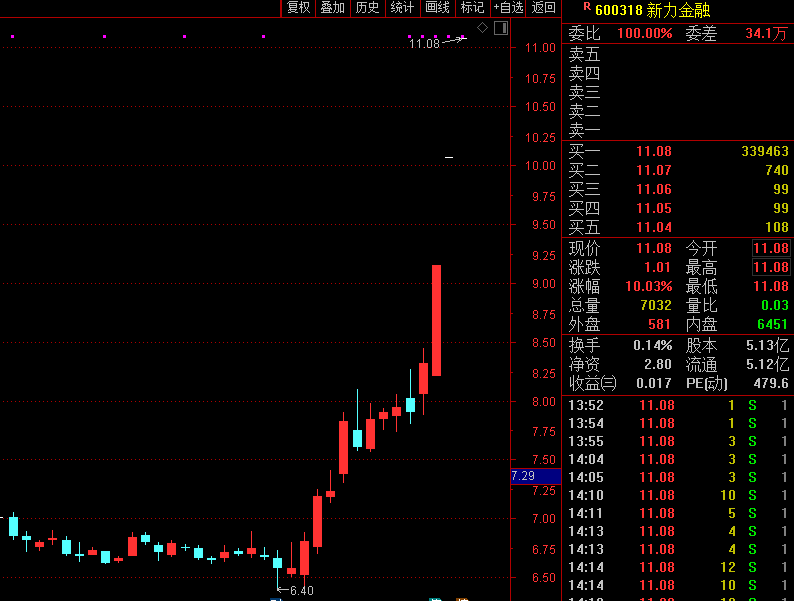Click the 11.08 high price chart label

(424, 44)
